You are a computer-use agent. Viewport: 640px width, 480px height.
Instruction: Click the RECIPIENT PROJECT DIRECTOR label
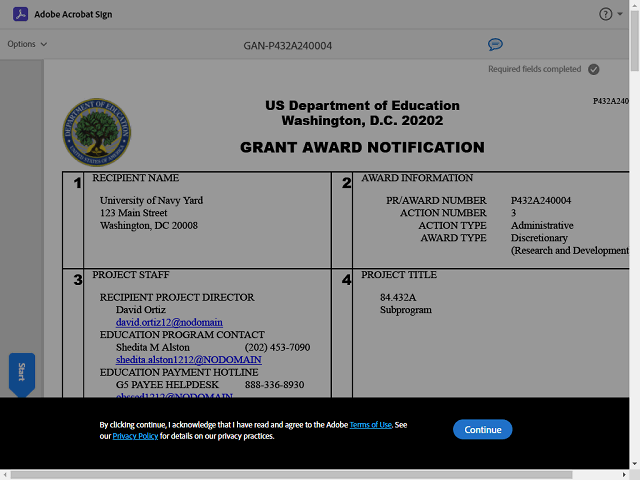pyautogui.click(x=177, y=297)
